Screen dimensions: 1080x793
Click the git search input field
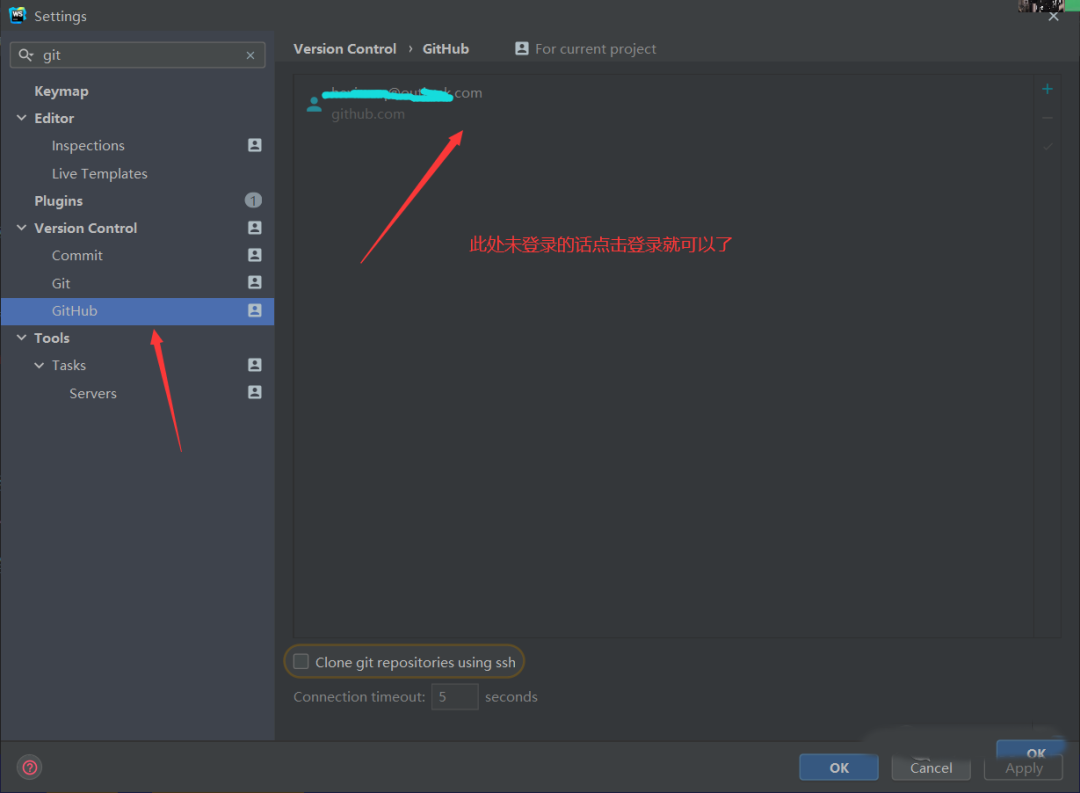tap(138, 55)
